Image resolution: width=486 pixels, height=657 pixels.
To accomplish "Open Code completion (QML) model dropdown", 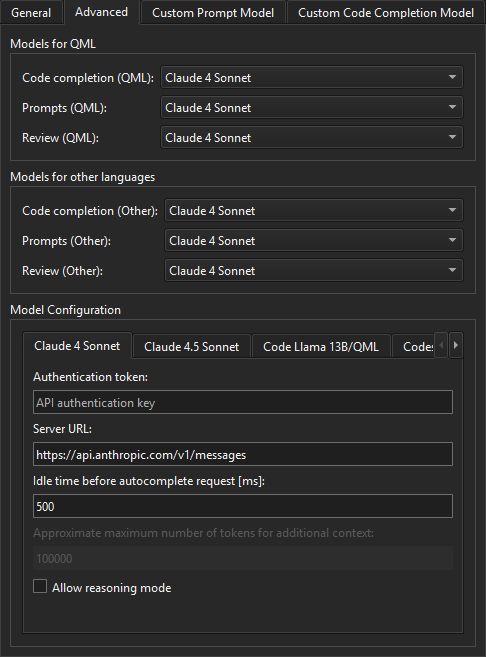I will pyautogui.click(x=312, y=78).
